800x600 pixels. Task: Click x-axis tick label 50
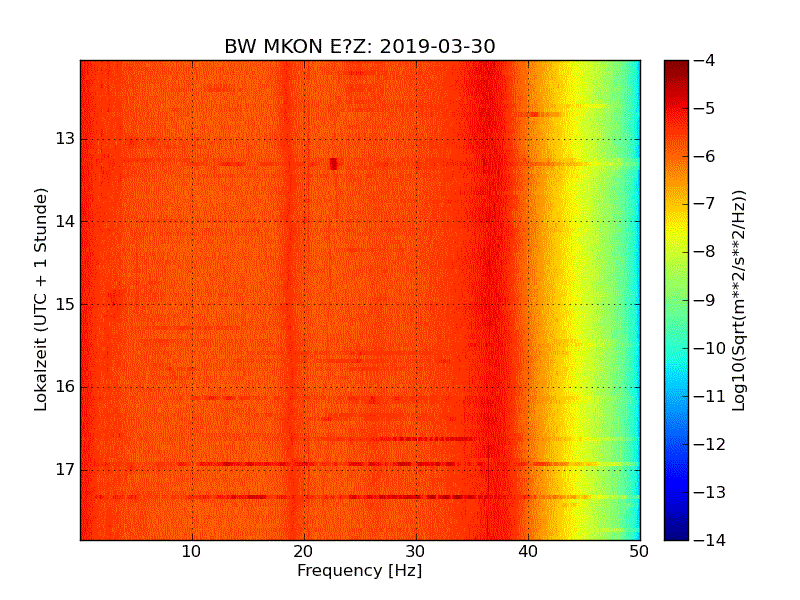coord(639,552)
